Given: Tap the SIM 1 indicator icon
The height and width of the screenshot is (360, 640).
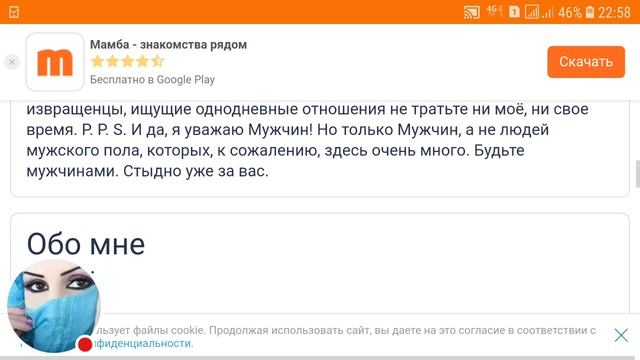Looking at the screenshot, I should point(514,12).
